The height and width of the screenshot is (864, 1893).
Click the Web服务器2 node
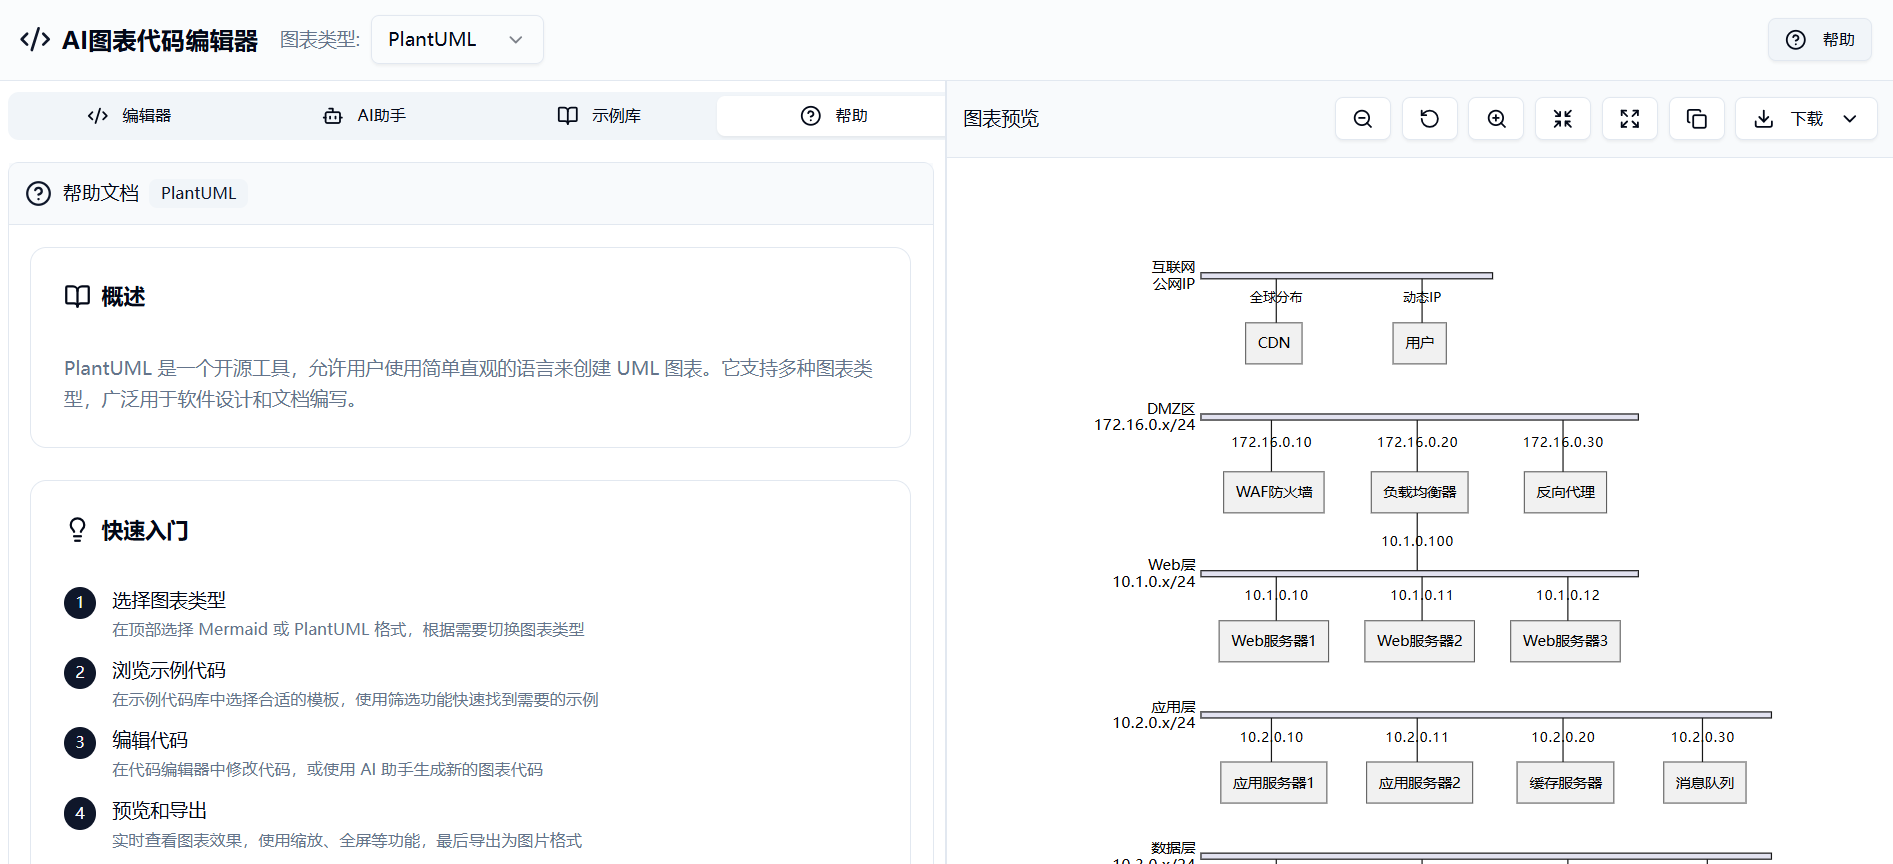click(1419, 641)
